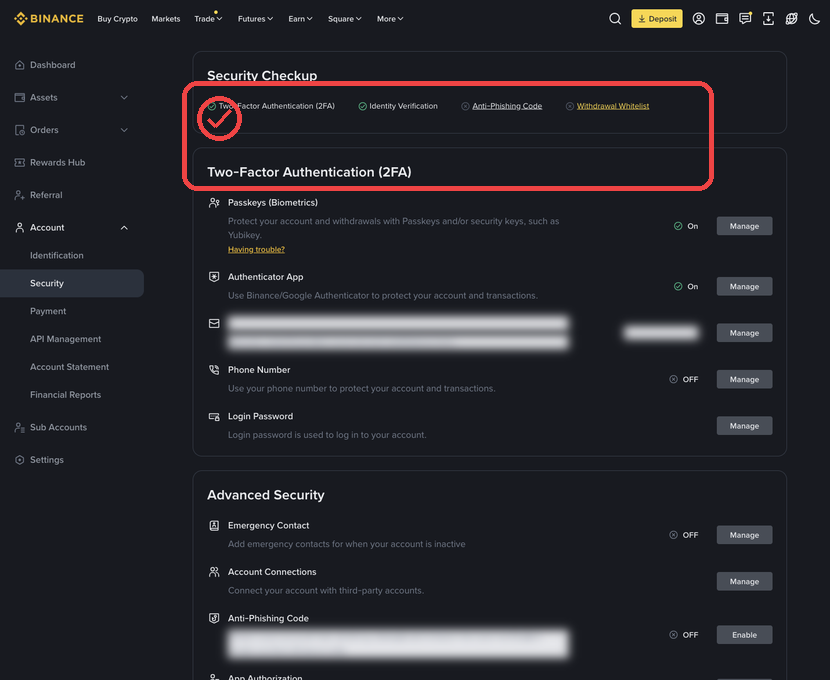Click Anti-Phishing Code OFF status indicator
This screenshot has width=830, height=680.
coord(684,635)
